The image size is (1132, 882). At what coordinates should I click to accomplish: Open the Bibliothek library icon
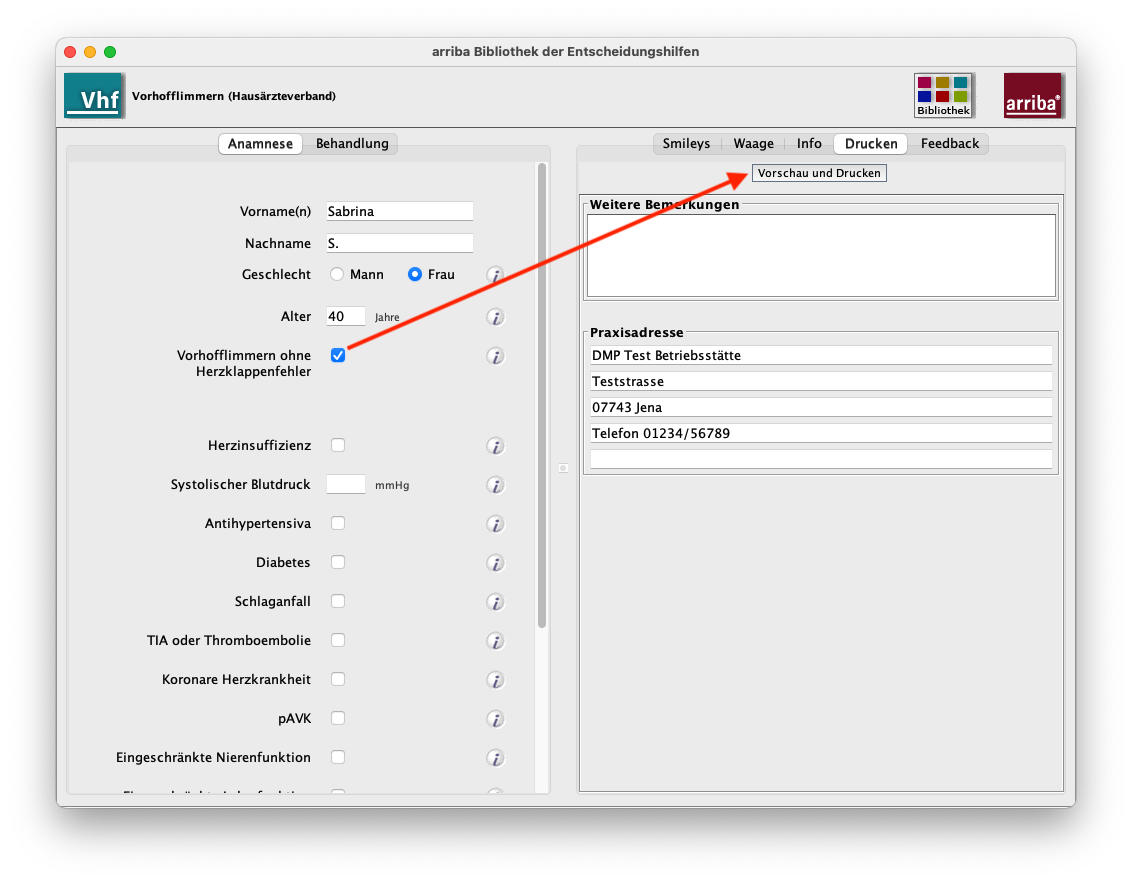coord(944,95)
